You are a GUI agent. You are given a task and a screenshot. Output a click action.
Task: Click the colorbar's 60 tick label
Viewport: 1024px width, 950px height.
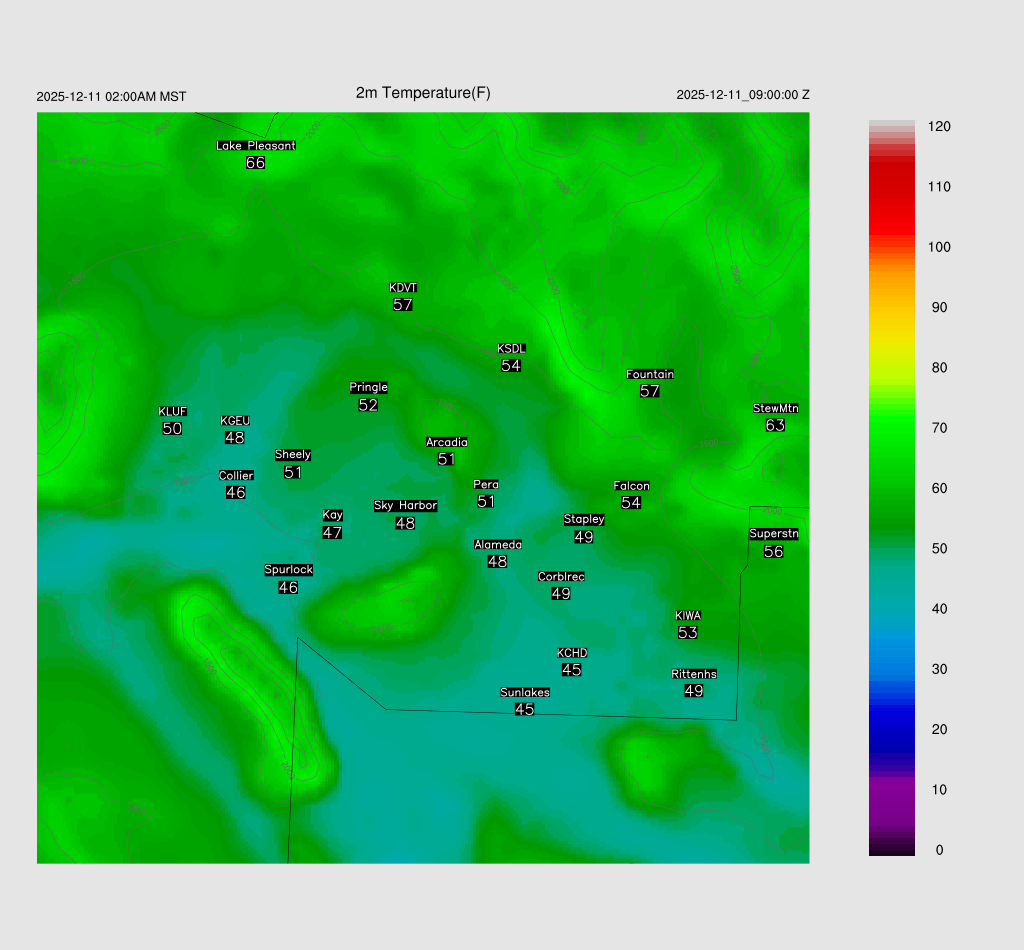(x=939, y=488)
